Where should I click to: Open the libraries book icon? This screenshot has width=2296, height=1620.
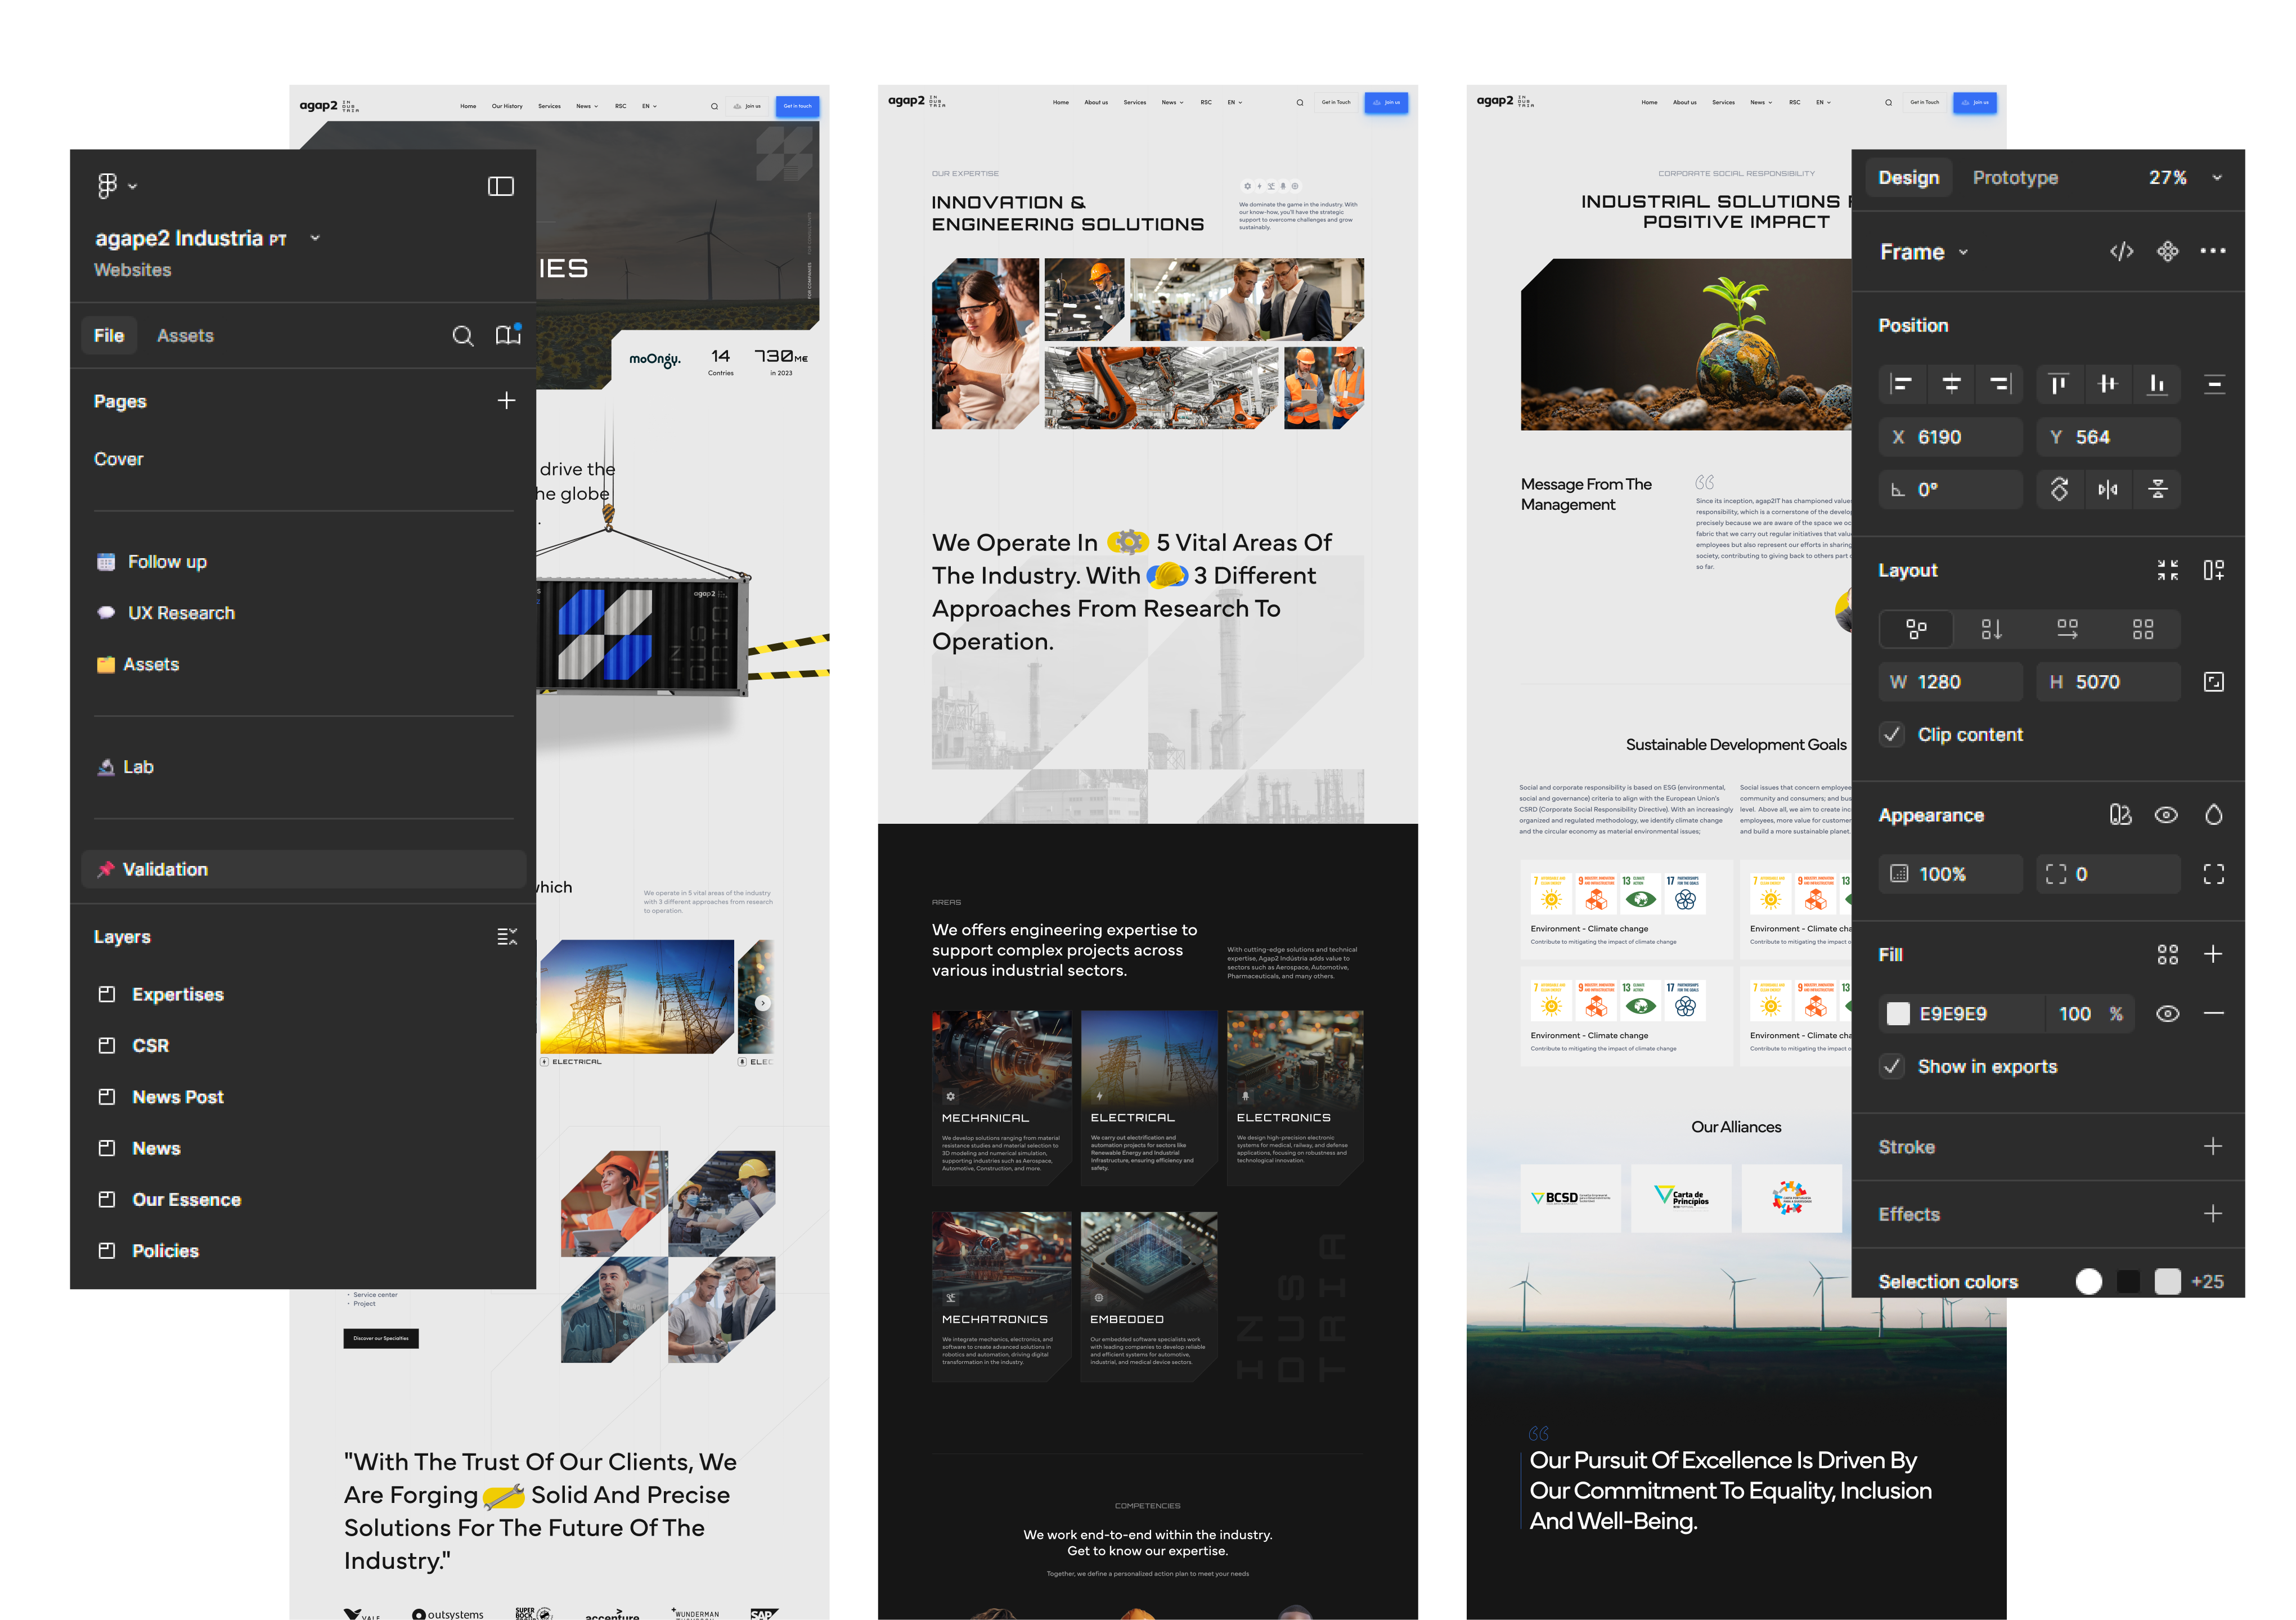508,335
